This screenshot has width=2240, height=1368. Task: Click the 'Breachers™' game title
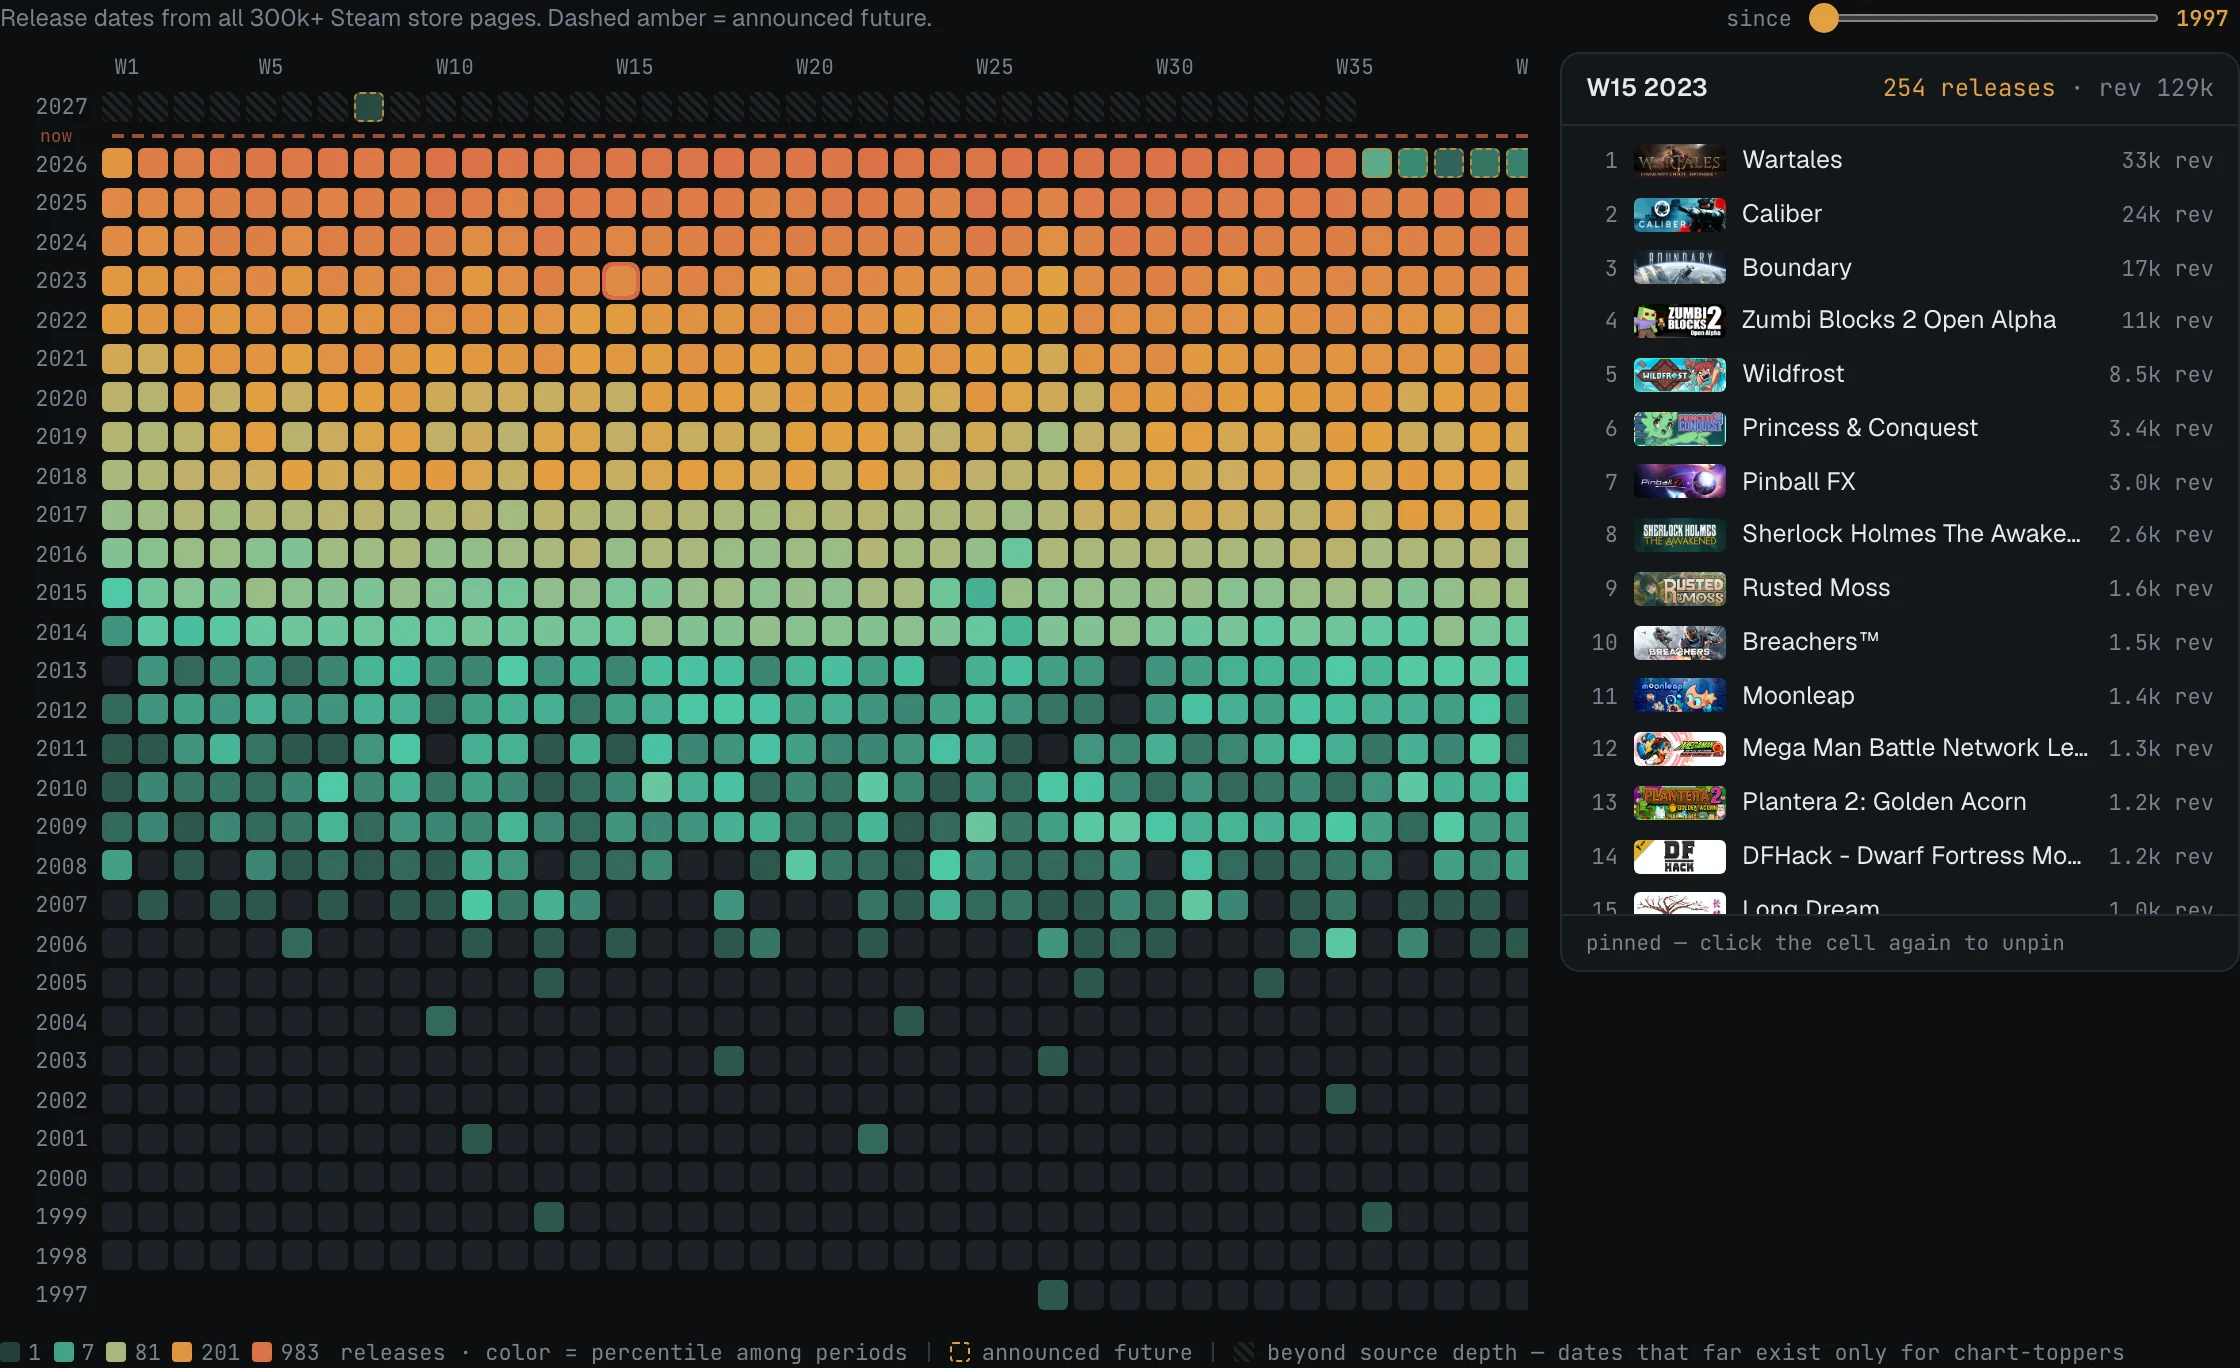pyautogui.click(x=1810, y=642)
